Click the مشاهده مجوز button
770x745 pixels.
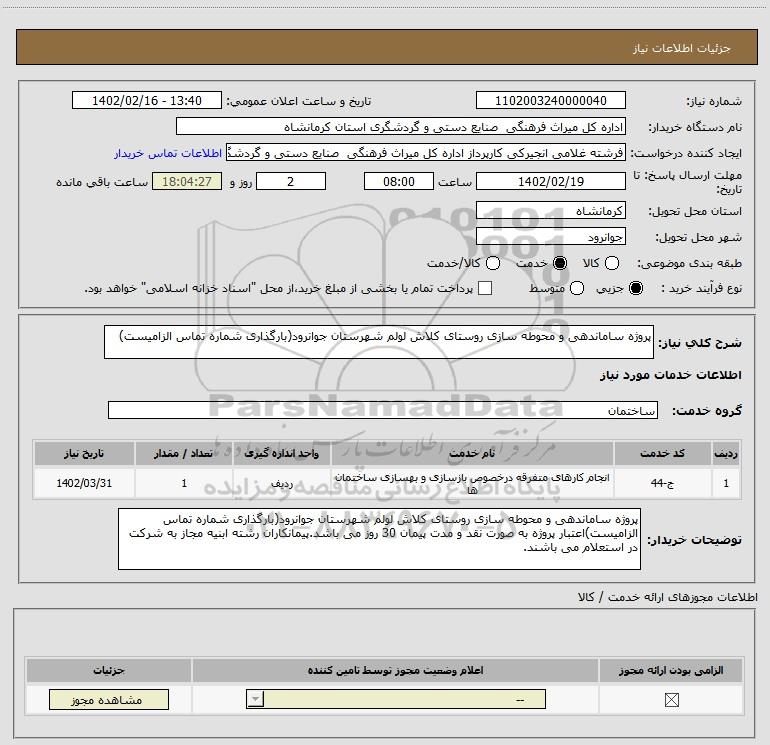109,699
